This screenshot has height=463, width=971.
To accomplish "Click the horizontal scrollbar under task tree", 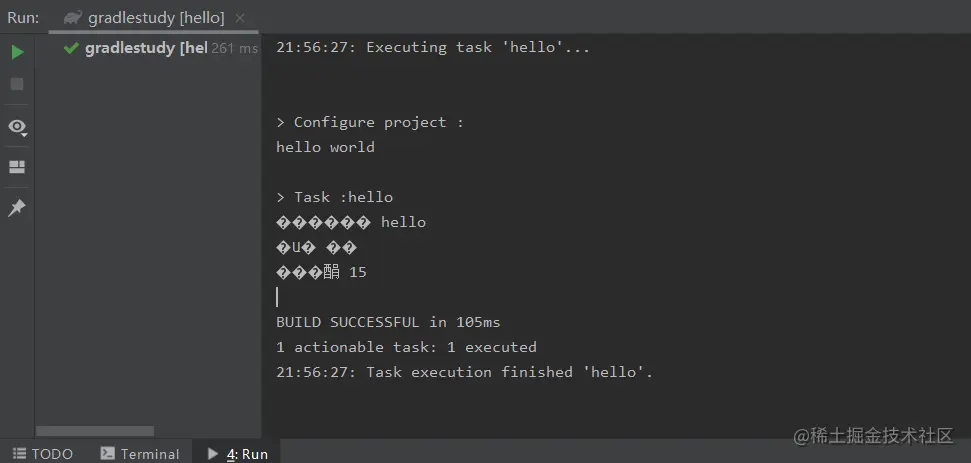I will click(x=95, y=431).
